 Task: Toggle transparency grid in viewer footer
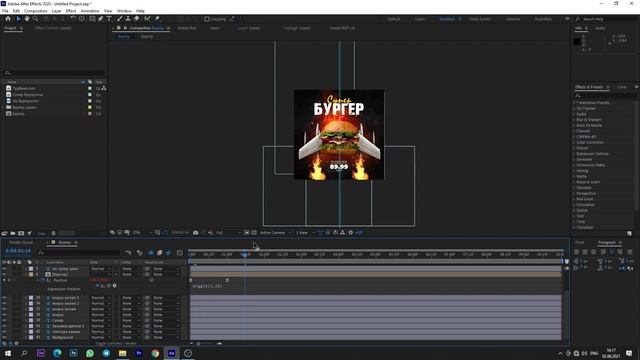point(254,233)
